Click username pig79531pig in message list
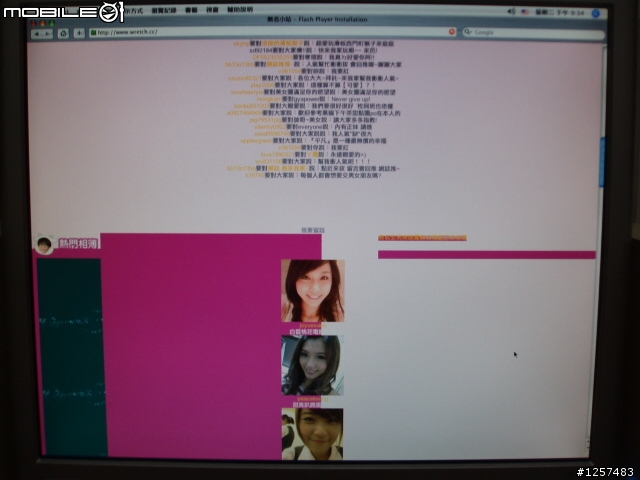Viewport: 640px width, 480px height. (265, 120)
